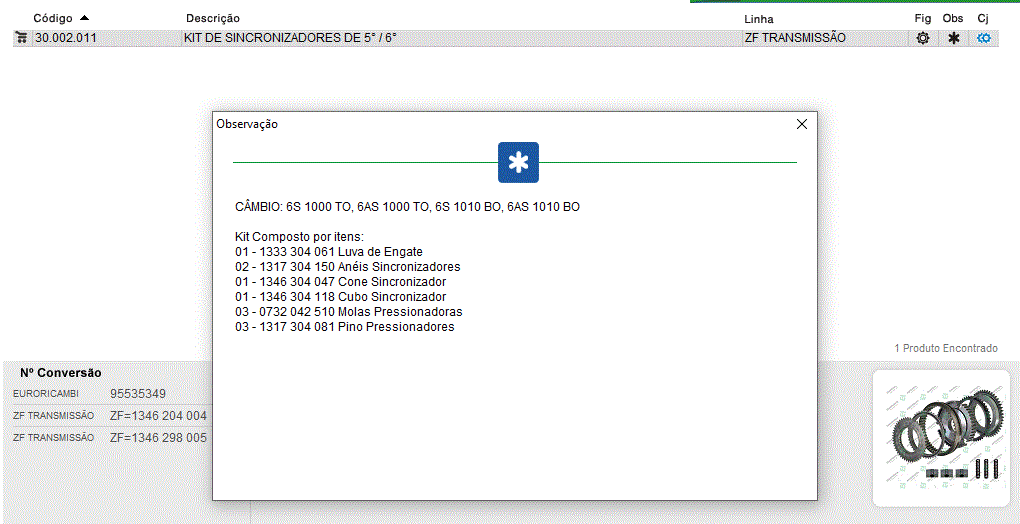1020x524 pixels.
Task: Click the ZF TRANSMISSÃO line cell
Action: coord(795,38)
